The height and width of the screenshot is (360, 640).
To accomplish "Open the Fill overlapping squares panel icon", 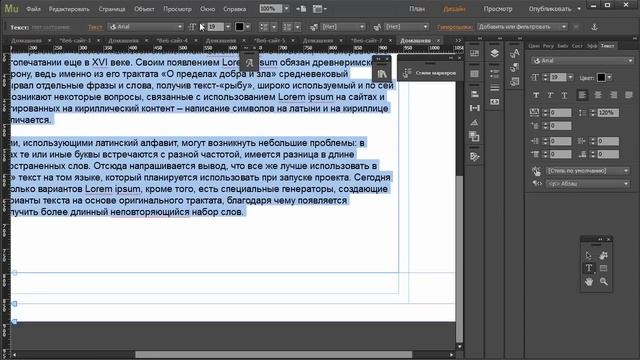I will point(474,136).
